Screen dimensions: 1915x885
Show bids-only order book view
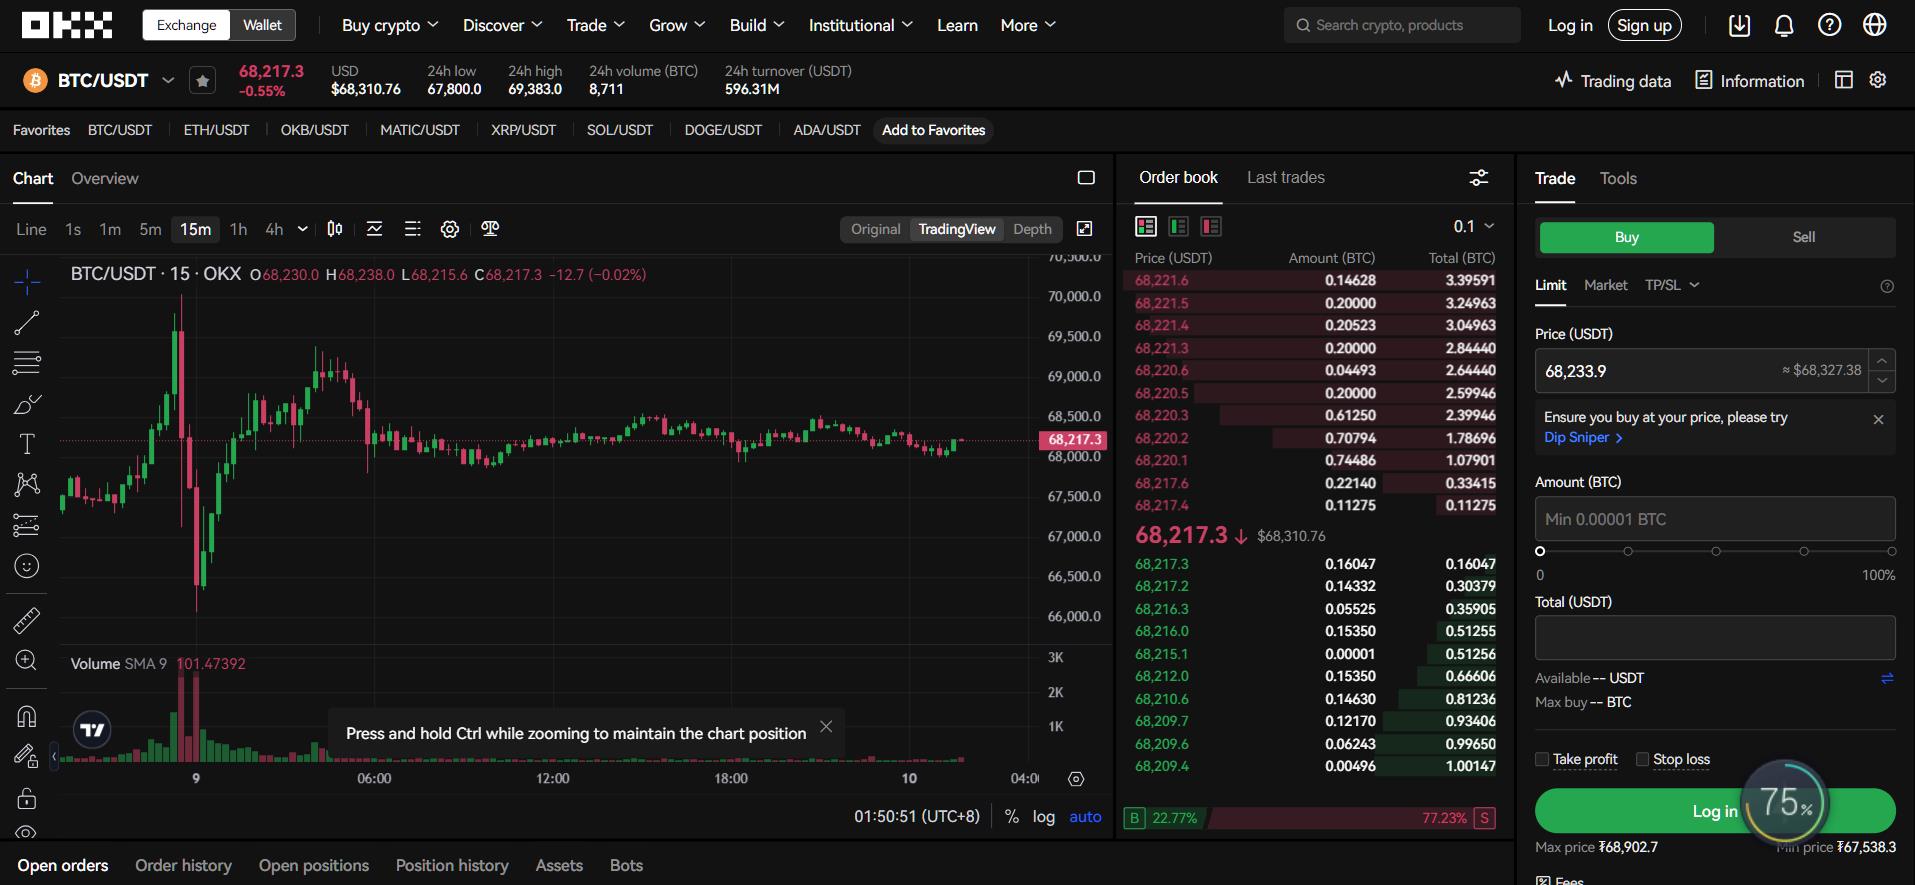tap(1179, 227)
